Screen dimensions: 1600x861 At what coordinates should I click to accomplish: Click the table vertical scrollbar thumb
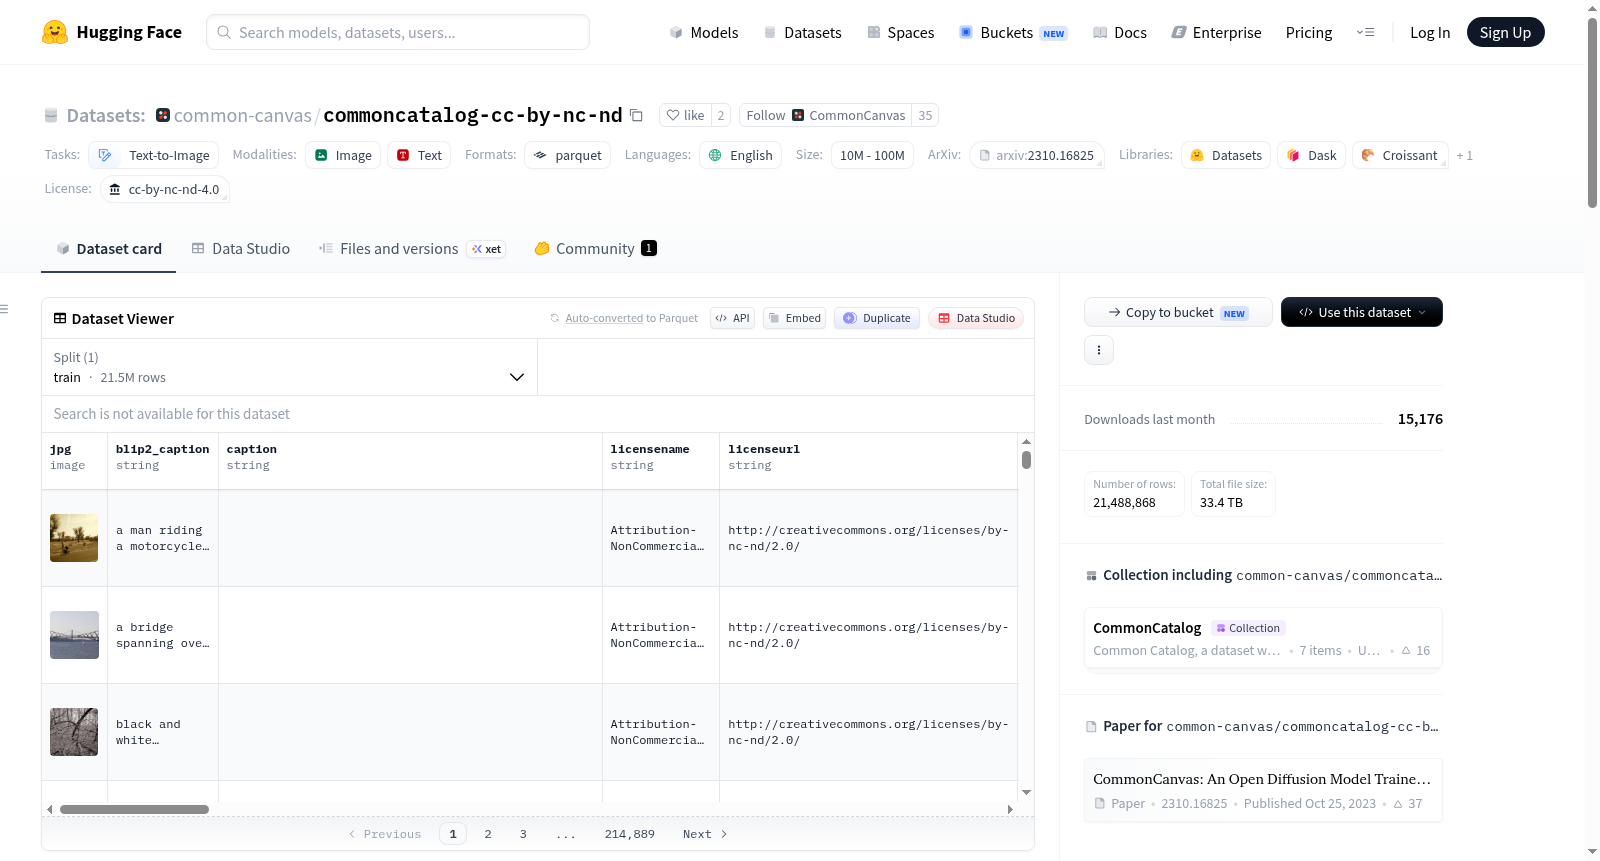click(x=1026, y=460)
